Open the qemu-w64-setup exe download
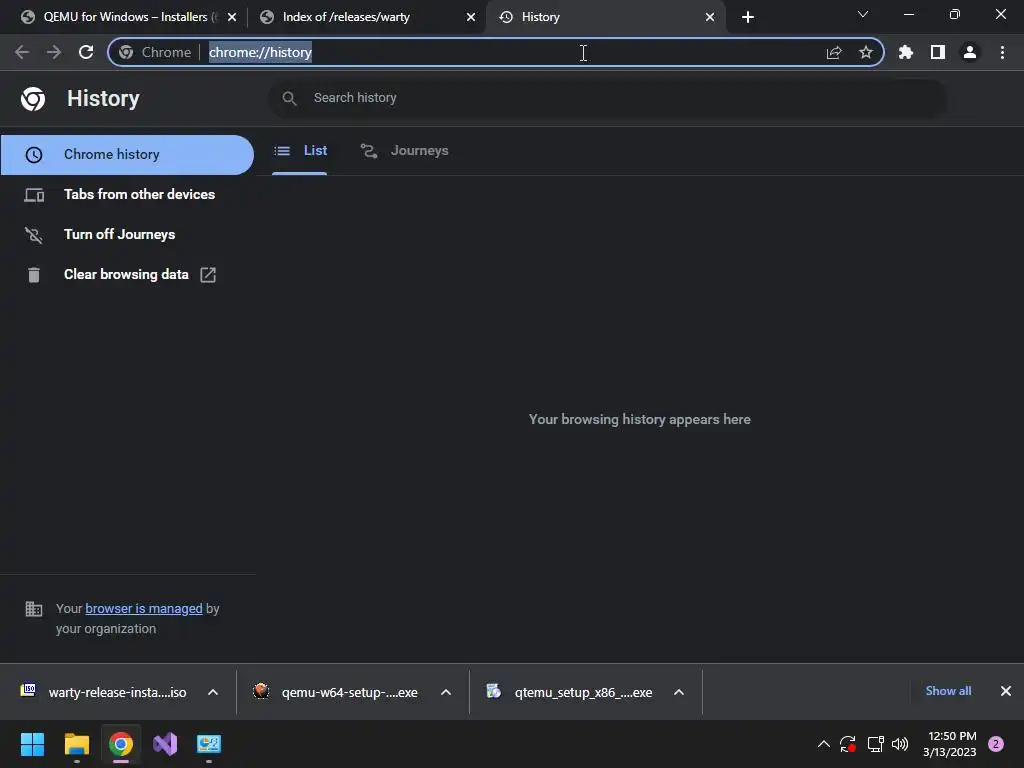The image size is (1024, 768). click(336, 692)
